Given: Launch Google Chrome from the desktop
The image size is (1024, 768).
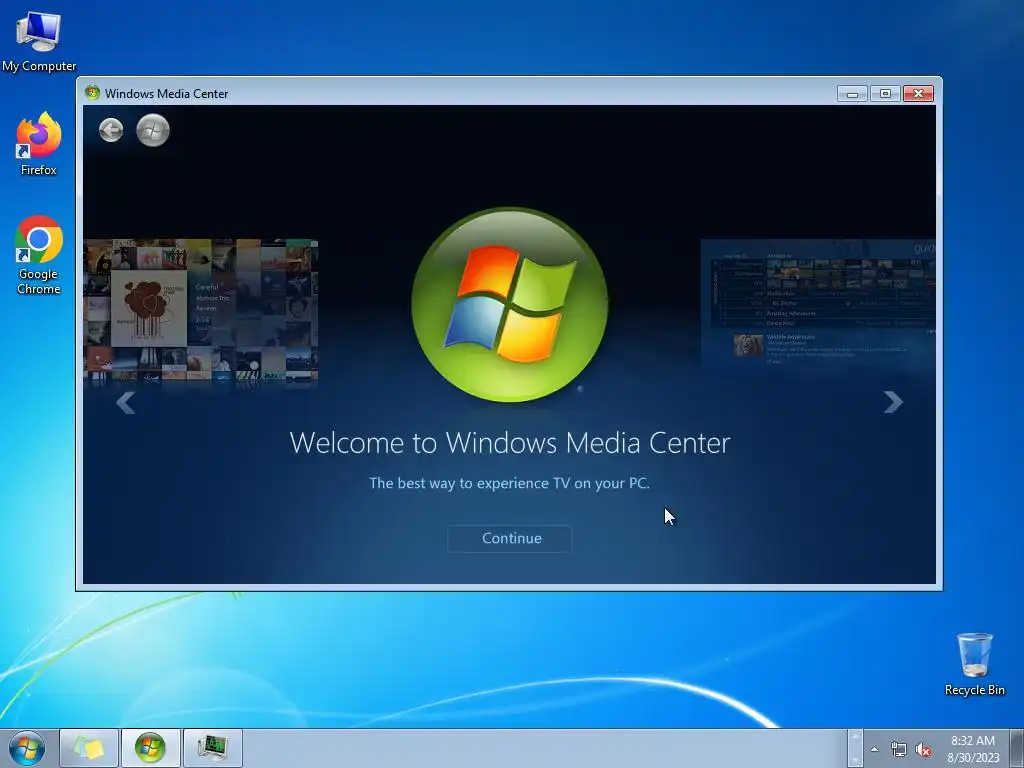Looking at the screenshot, I should (x=39, y=255).
